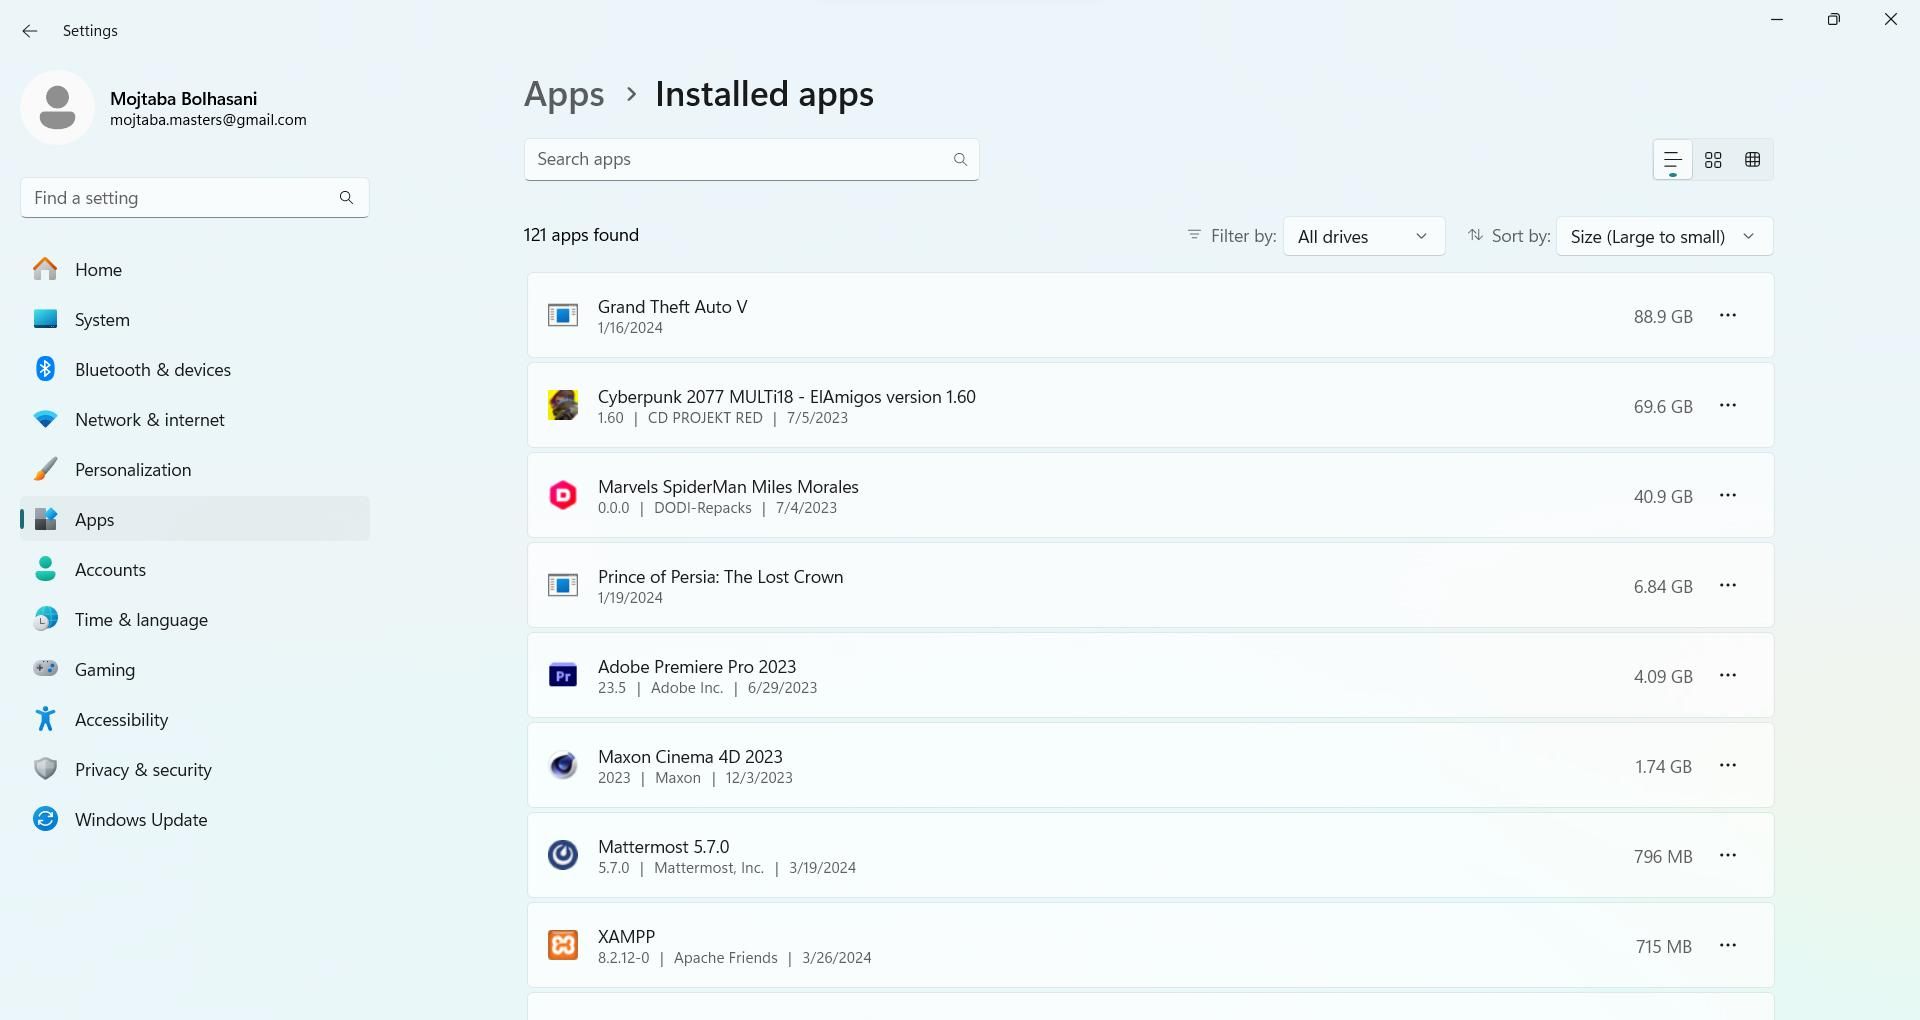This screenshot has height=1020, width=1920.
Task: Open Privacy & security settings
Action: point(195,769)
